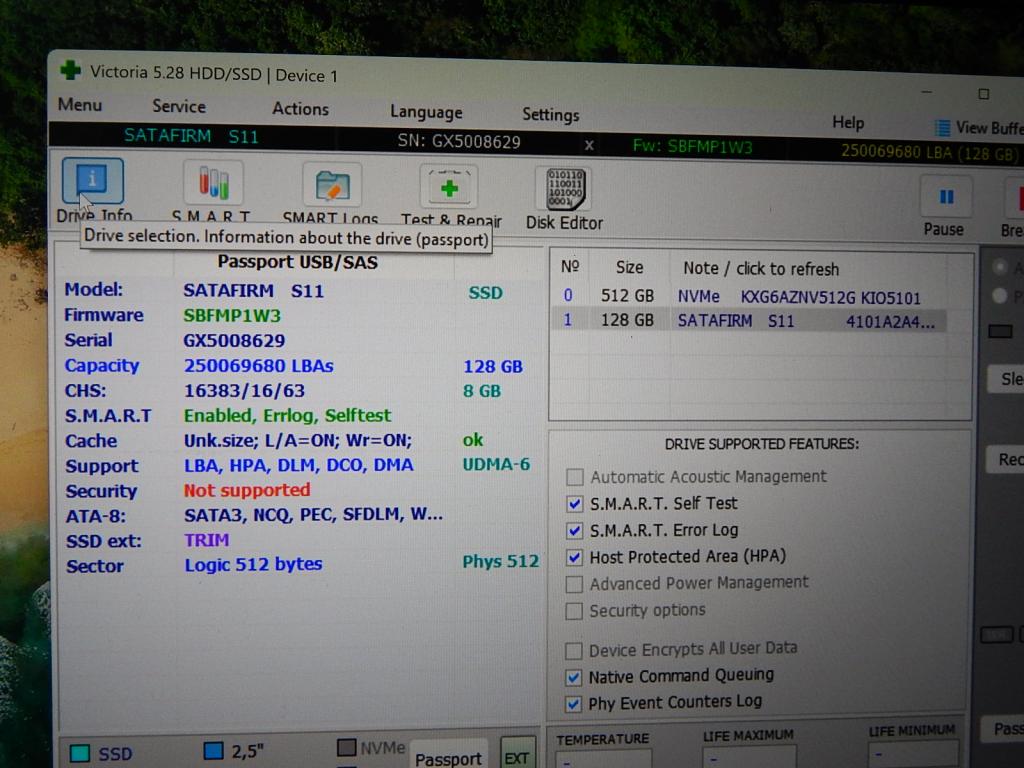The height and width of the screenshot is (768, 1024).
Task: Click the Fw: SBFMP1W3 header text
Action: [692, 146]
